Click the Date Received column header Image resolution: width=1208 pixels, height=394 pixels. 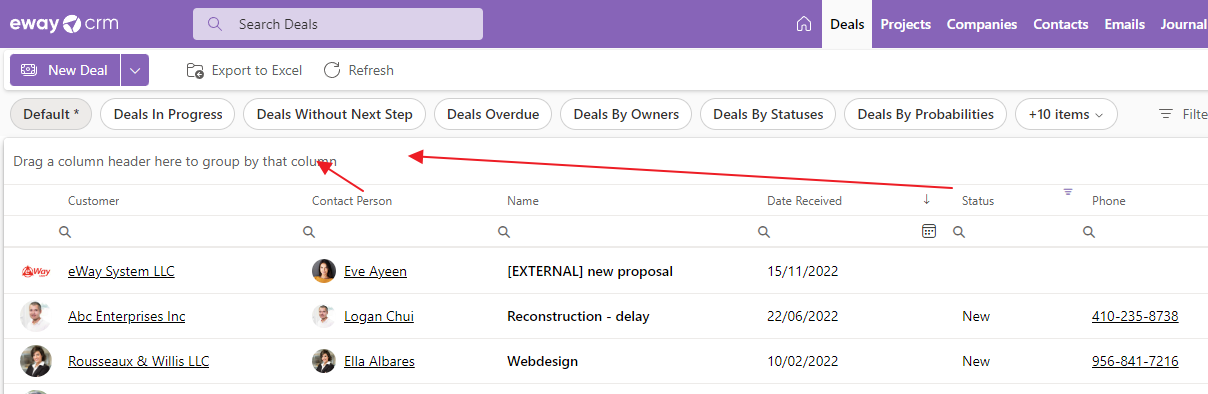804,201
